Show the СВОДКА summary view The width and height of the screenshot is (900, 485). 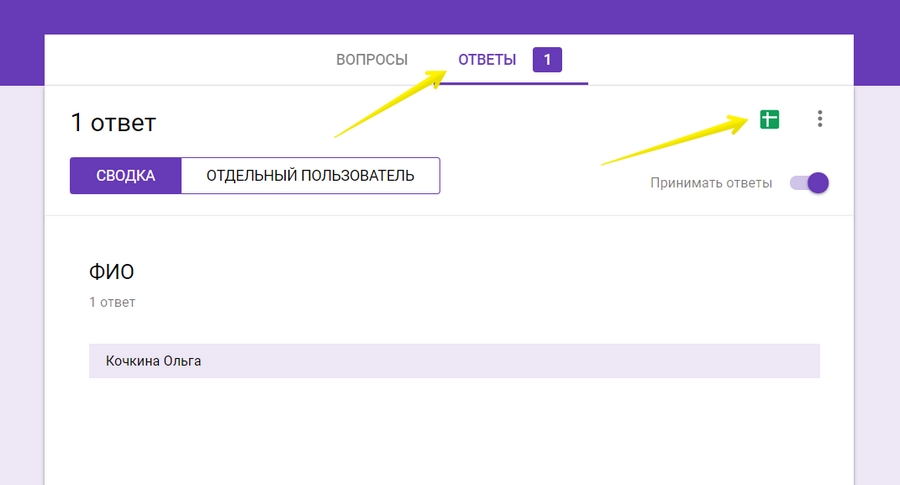click(125, 176)
